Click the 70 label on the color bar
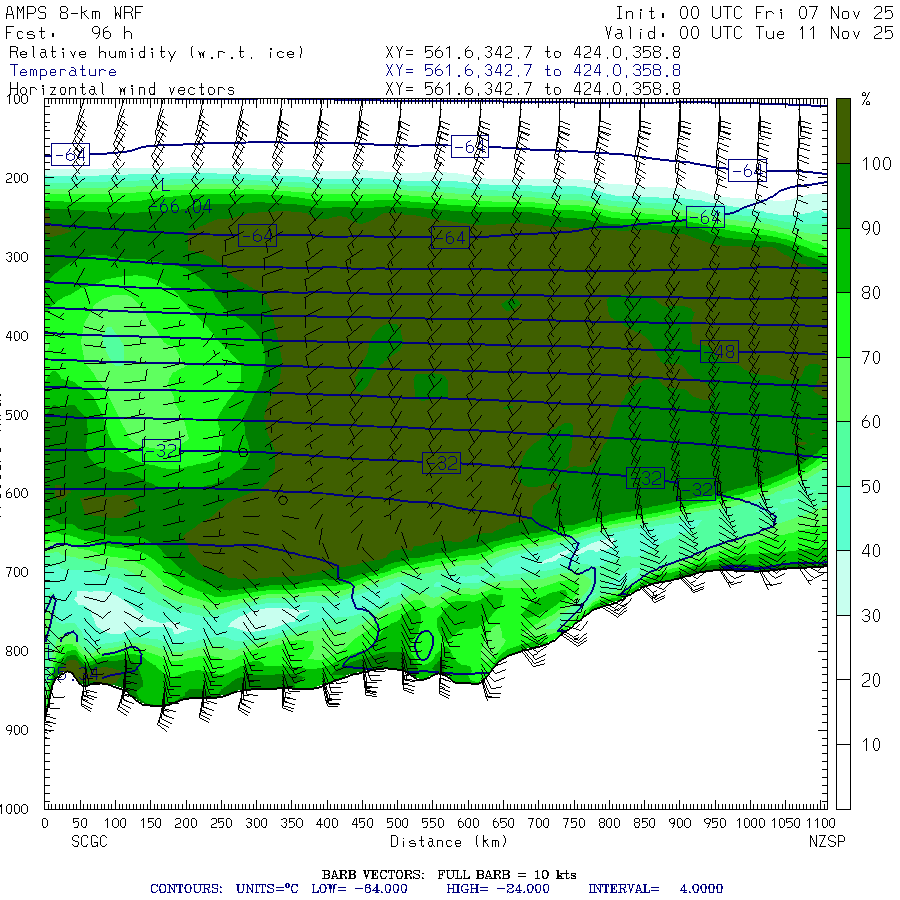 [x=871, y=358]
